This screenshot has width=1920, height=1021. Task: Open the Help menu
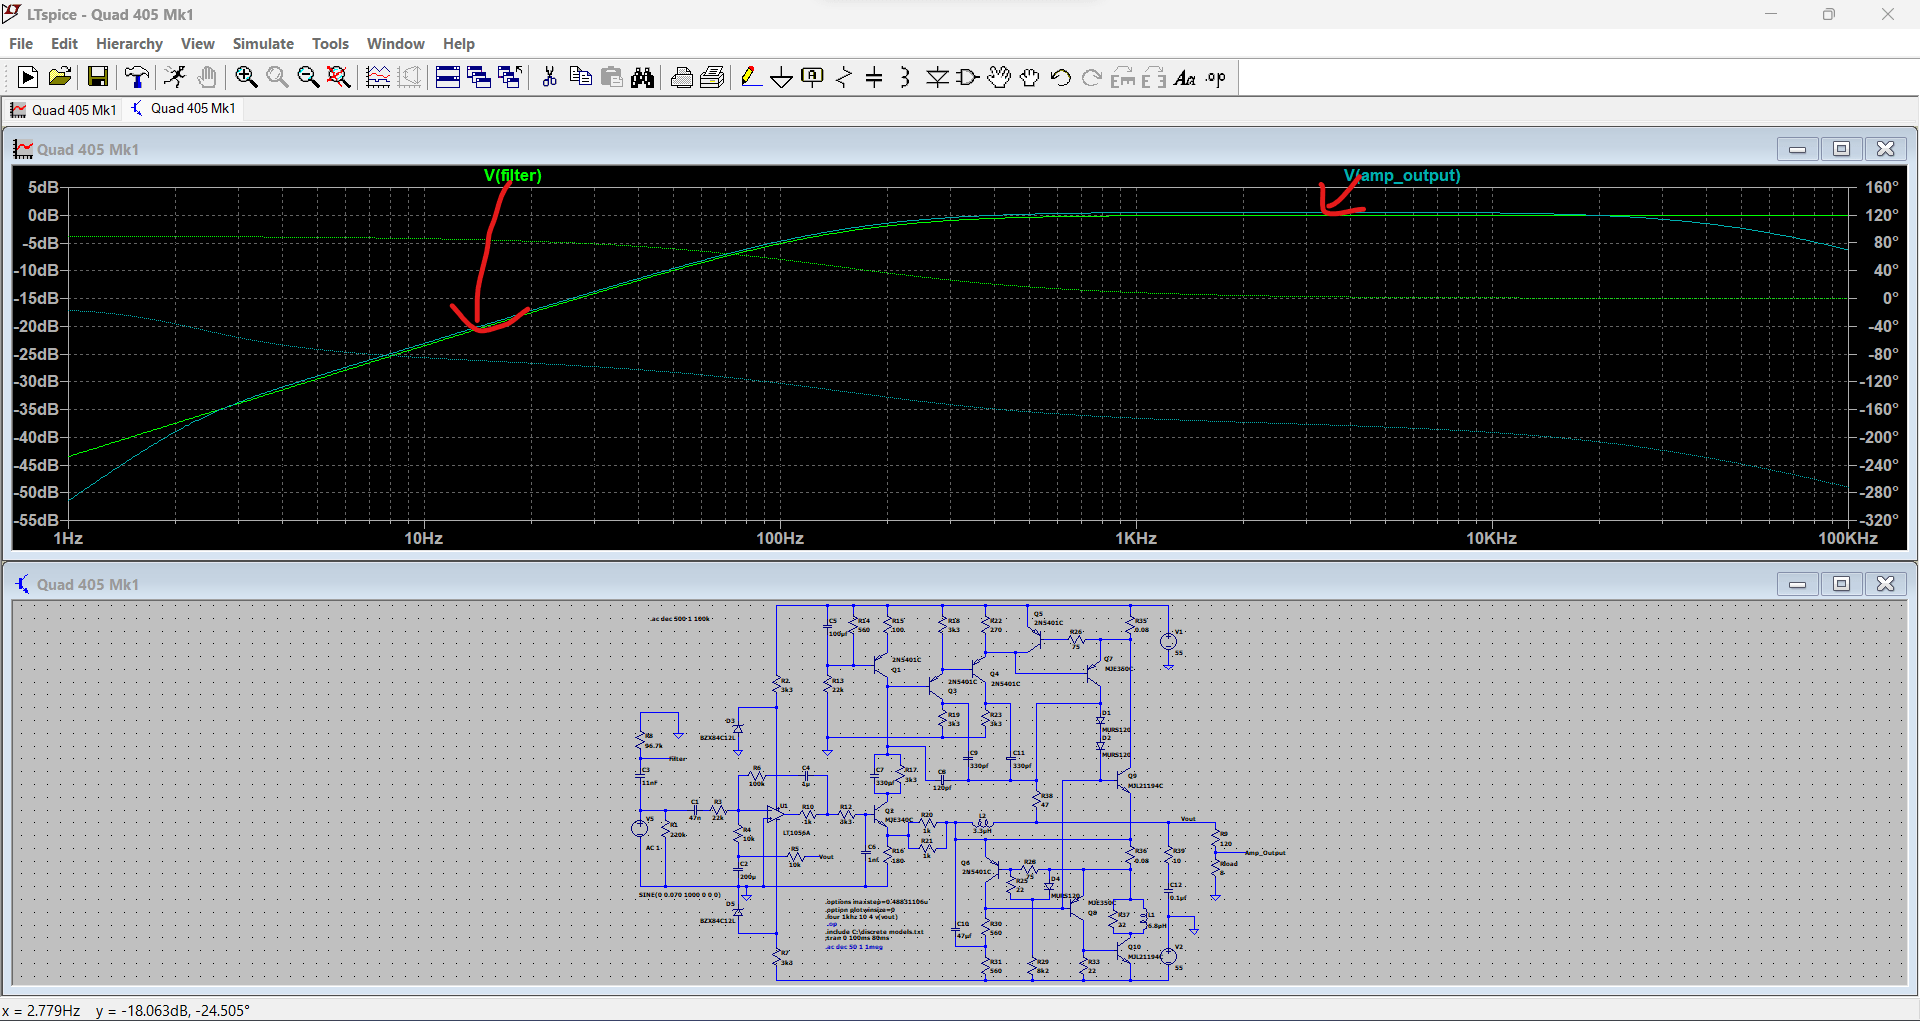click(459, 43)
